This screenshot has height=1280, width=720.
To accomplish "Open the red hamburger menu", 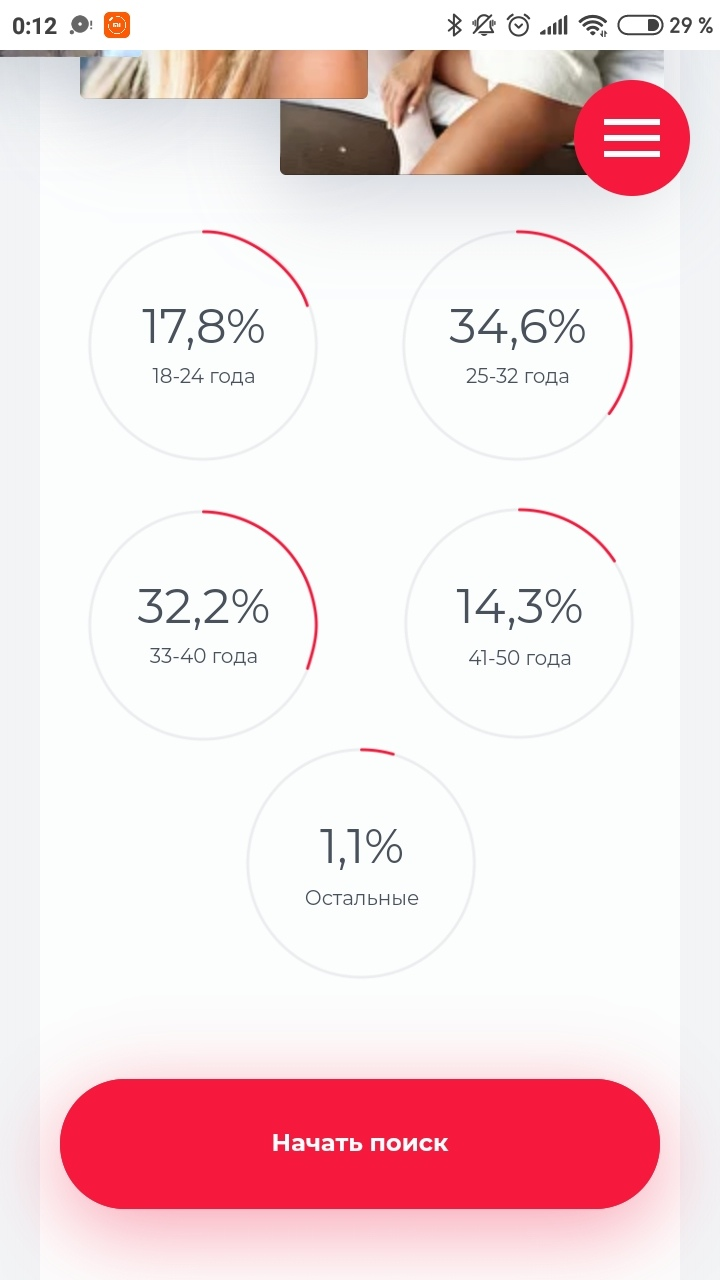I will pyautogui.click(x=632, y=138).
